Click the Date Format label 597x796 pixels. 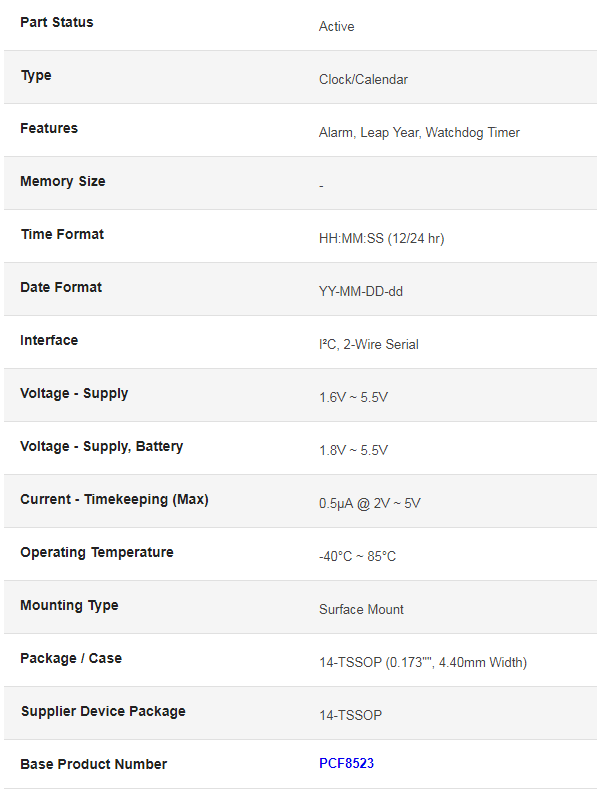pyautogui.click(x=61, y=287)
